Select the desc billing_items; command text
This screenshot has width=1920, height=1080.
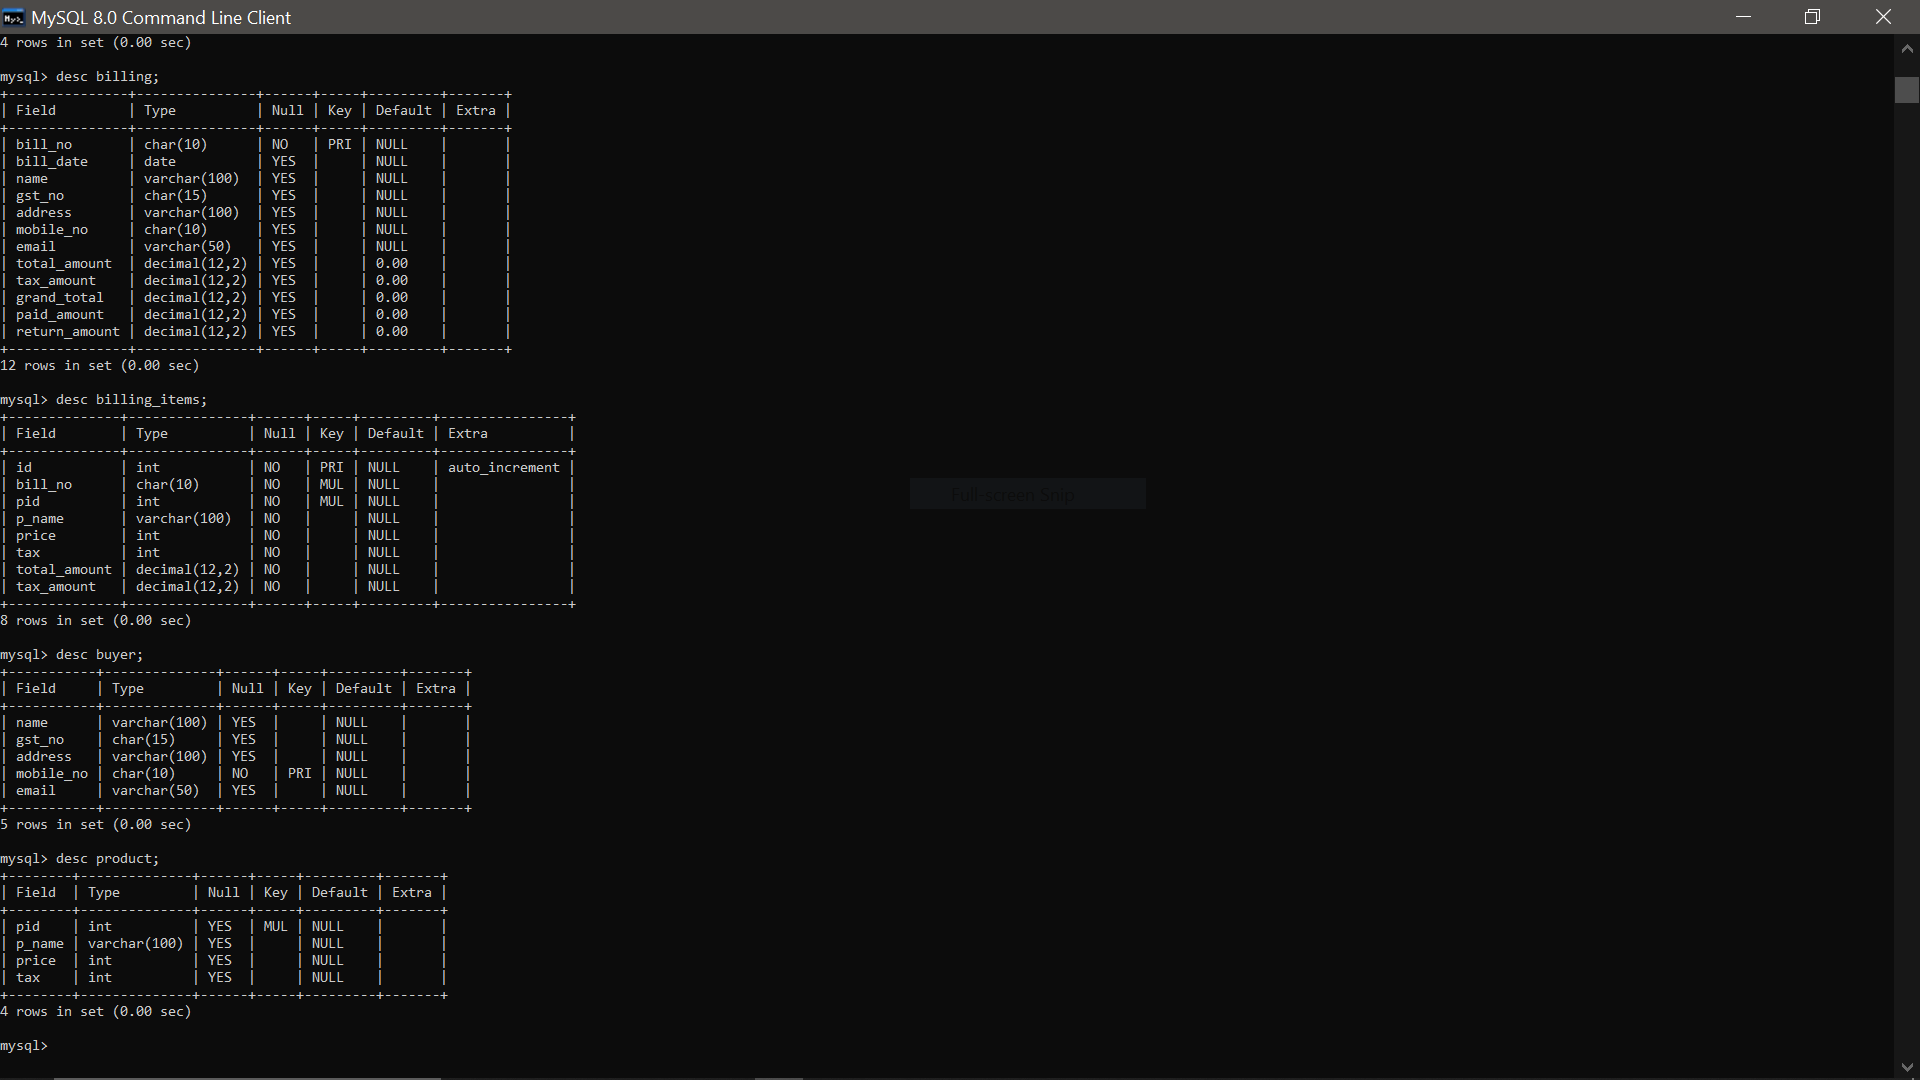(x=129, y=399)
